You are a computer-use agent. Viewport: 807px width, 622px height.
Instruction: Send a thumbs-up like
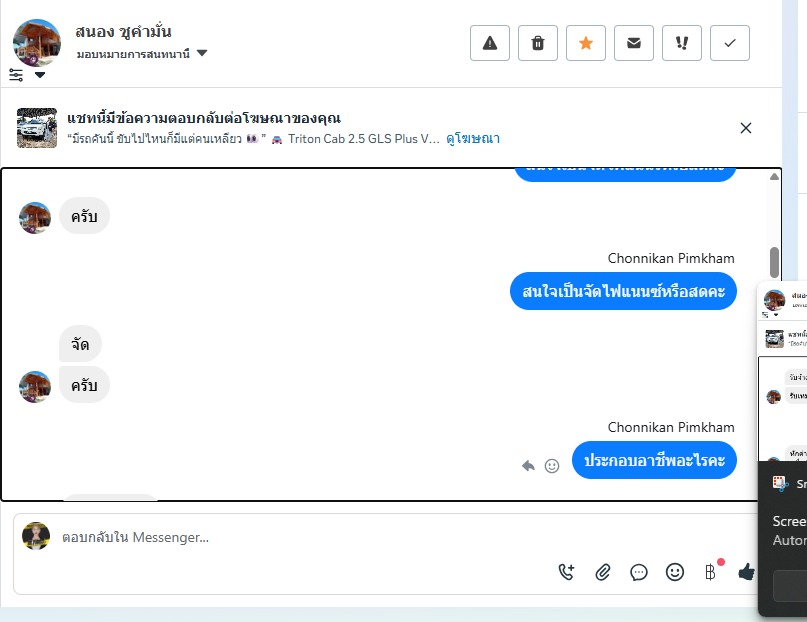pyautogui.click(x=746, y=572)
